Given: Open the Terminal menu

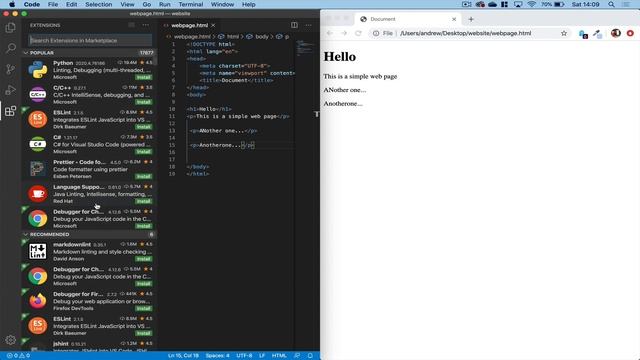Looking at the screenshot, I should (x=191, y=4).
